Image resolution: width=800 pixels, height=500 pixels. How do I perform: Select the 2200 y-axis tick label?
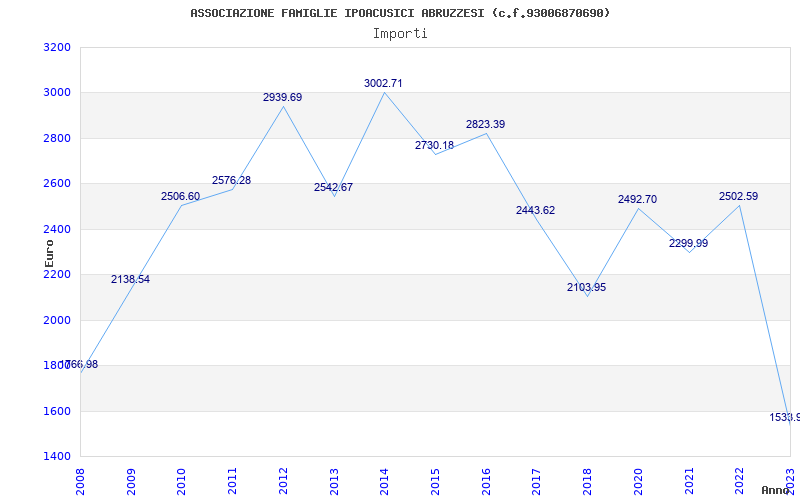coord(57,274)
